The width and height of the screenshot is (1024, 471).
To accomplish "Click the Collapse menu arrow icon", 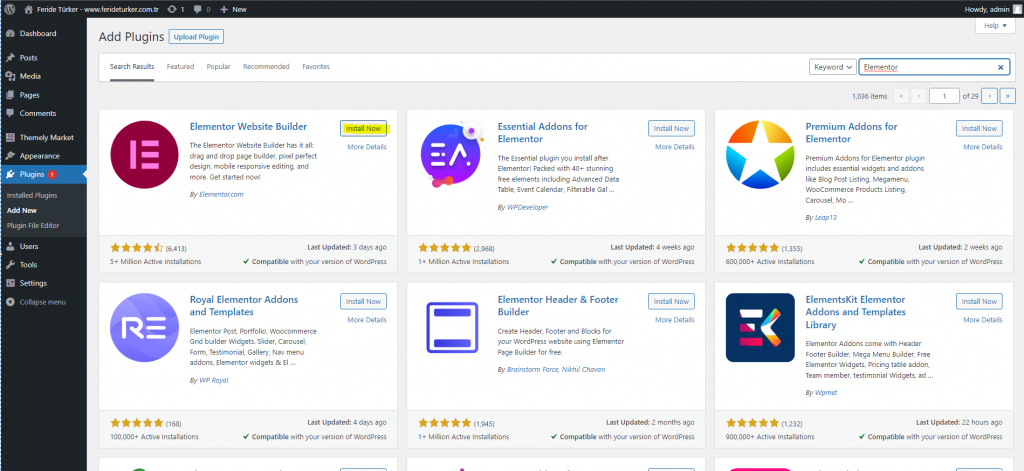I will click(x=10, y=302).
